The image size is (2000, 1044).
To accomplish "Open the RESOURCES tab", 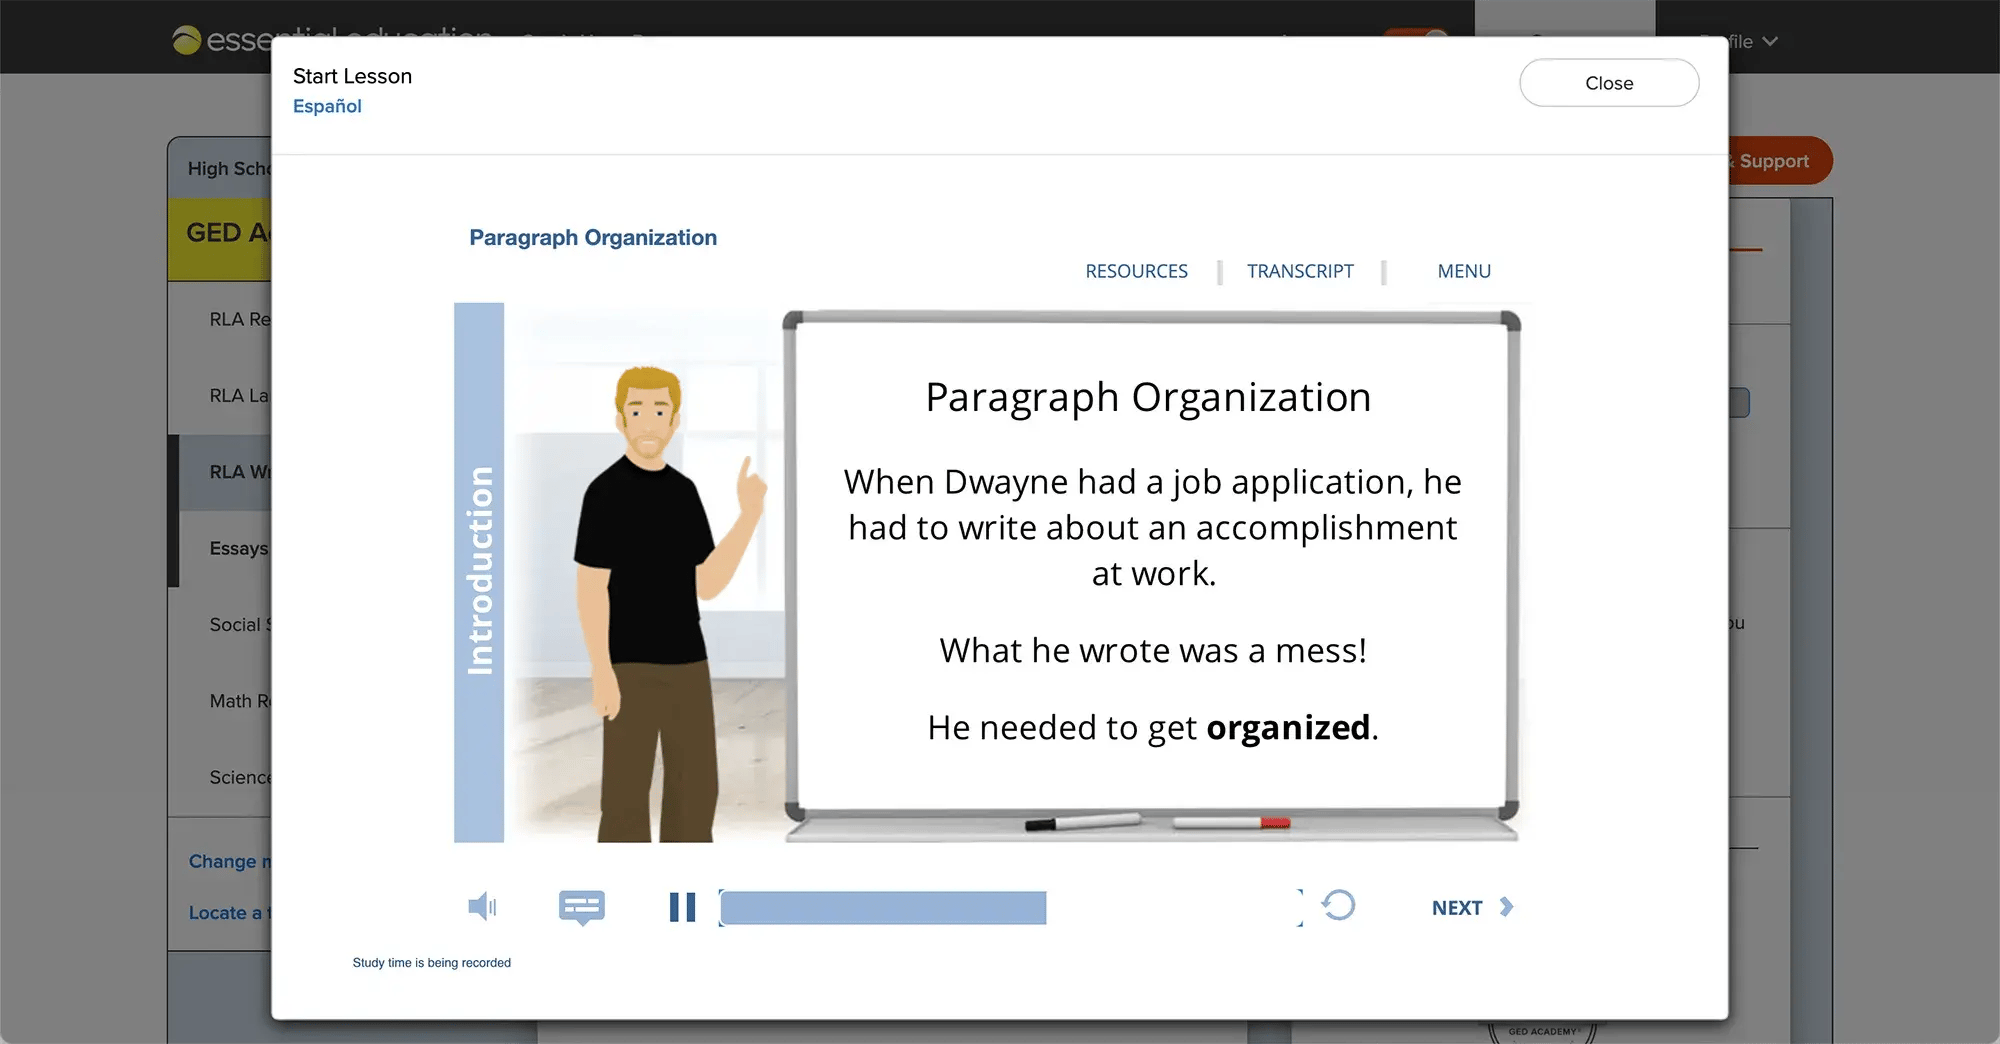I will pyautogui.click(x=1136, y=271).
